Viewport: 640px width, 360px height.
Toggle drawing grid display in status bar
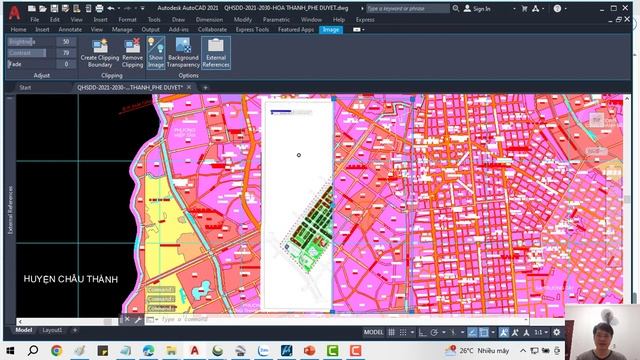tap(391, 332)
